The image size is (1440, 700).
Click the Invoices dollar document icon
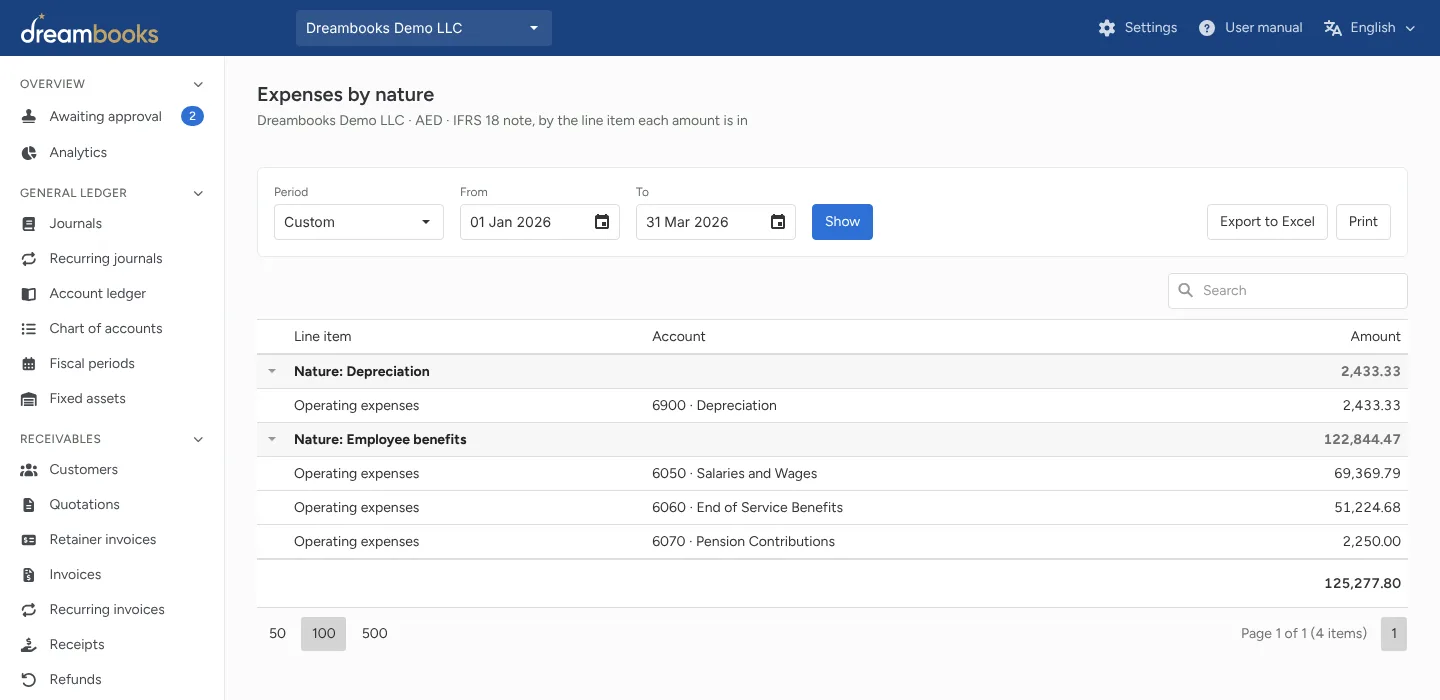[x=29, y=575]
